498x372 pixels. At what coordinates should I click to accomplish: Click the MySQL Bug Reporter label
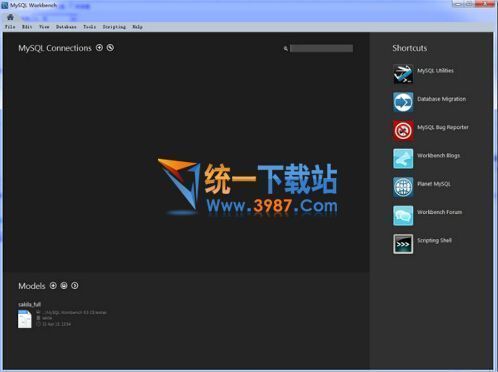[443, 127]
